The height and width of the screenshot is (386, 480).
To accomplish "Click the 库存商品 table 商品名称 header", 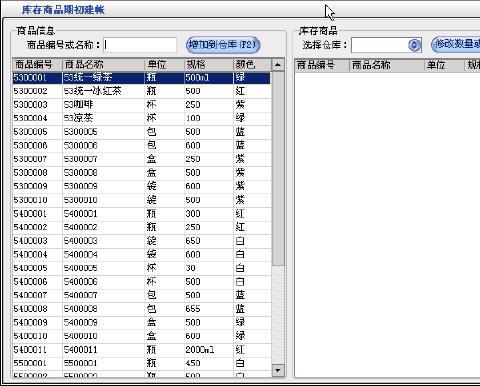I will 387,65.
